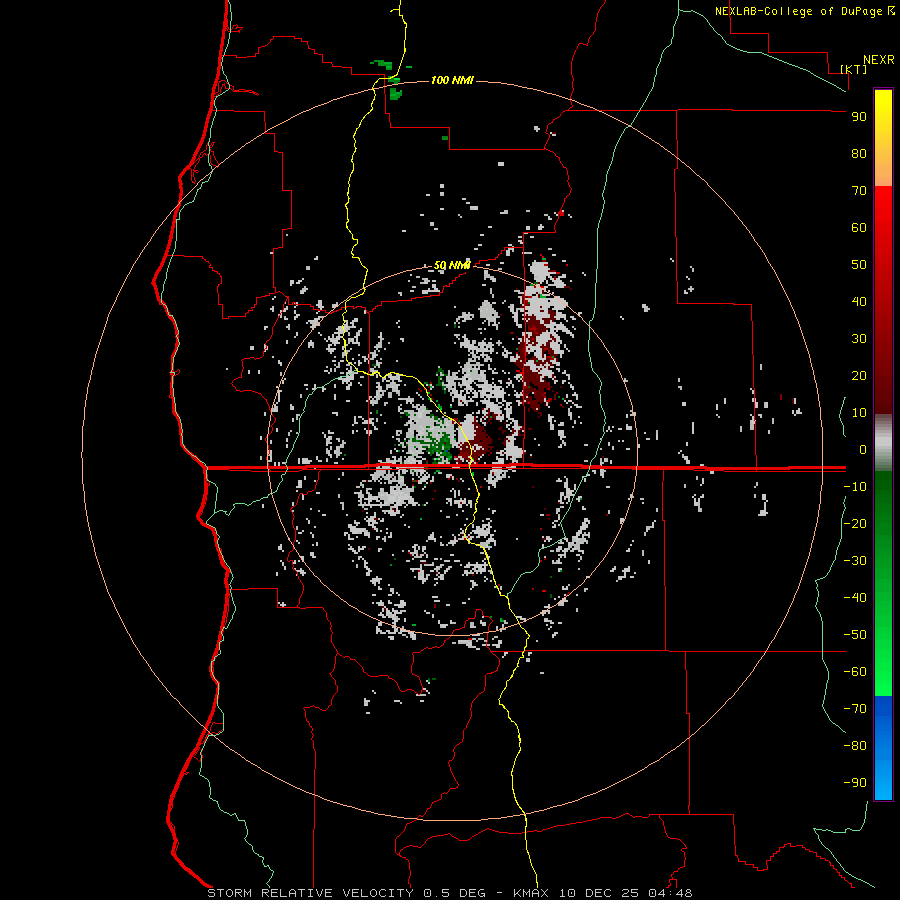Viewport: 900px width, 900px height.
Task: Click the -10 value on velocity scale
Action: click(855, 487)
